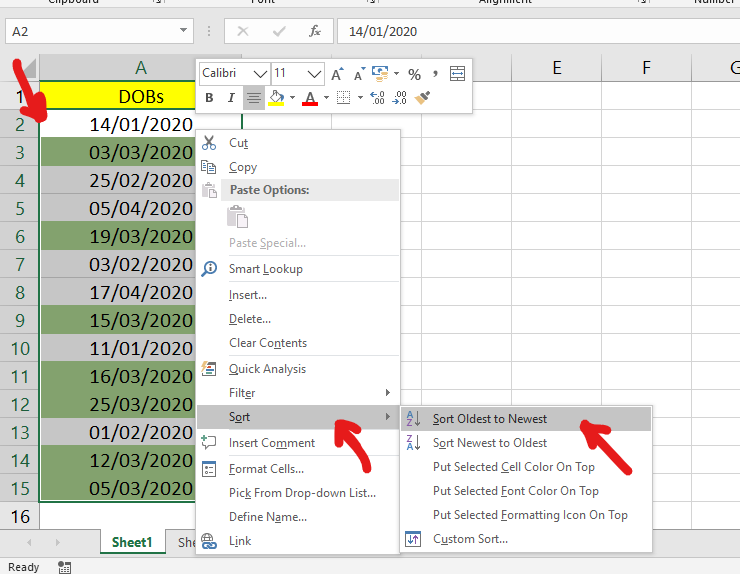
Task: Expand the Sort submenu
Action: [298, 417]
